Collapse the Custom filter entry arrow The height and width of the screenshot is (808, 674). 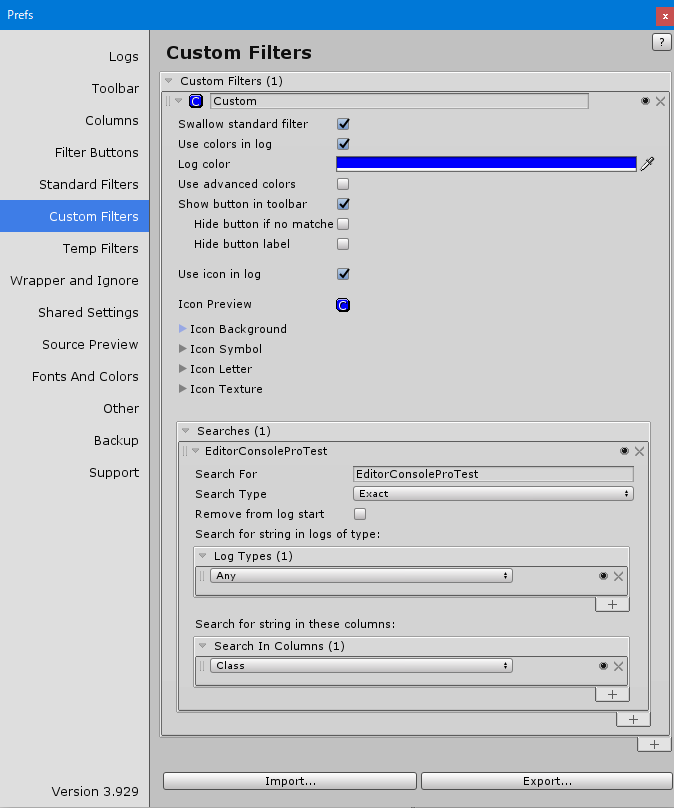click(x=179, y=101)
